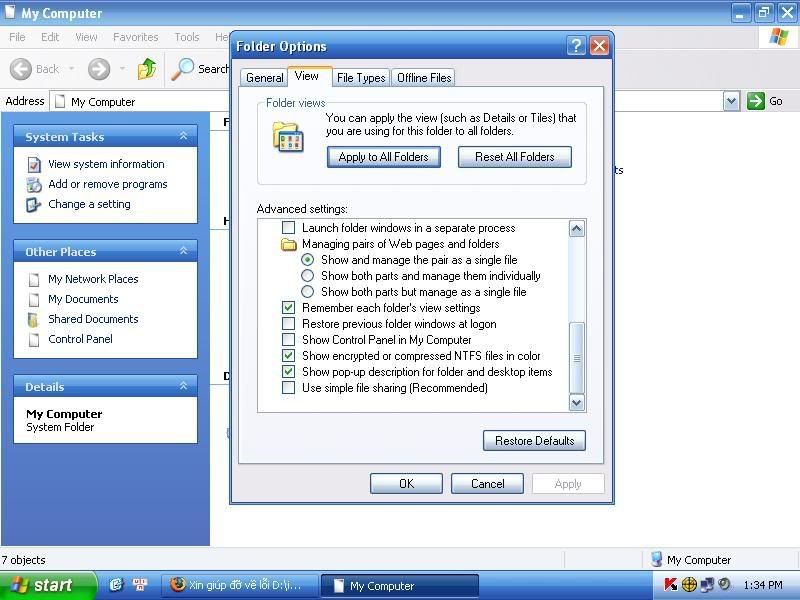Image resolution: width=800 pixels, height=600 pixels.
Task: Click the yellow globe tray icon
Action: [x=689, y=584]
